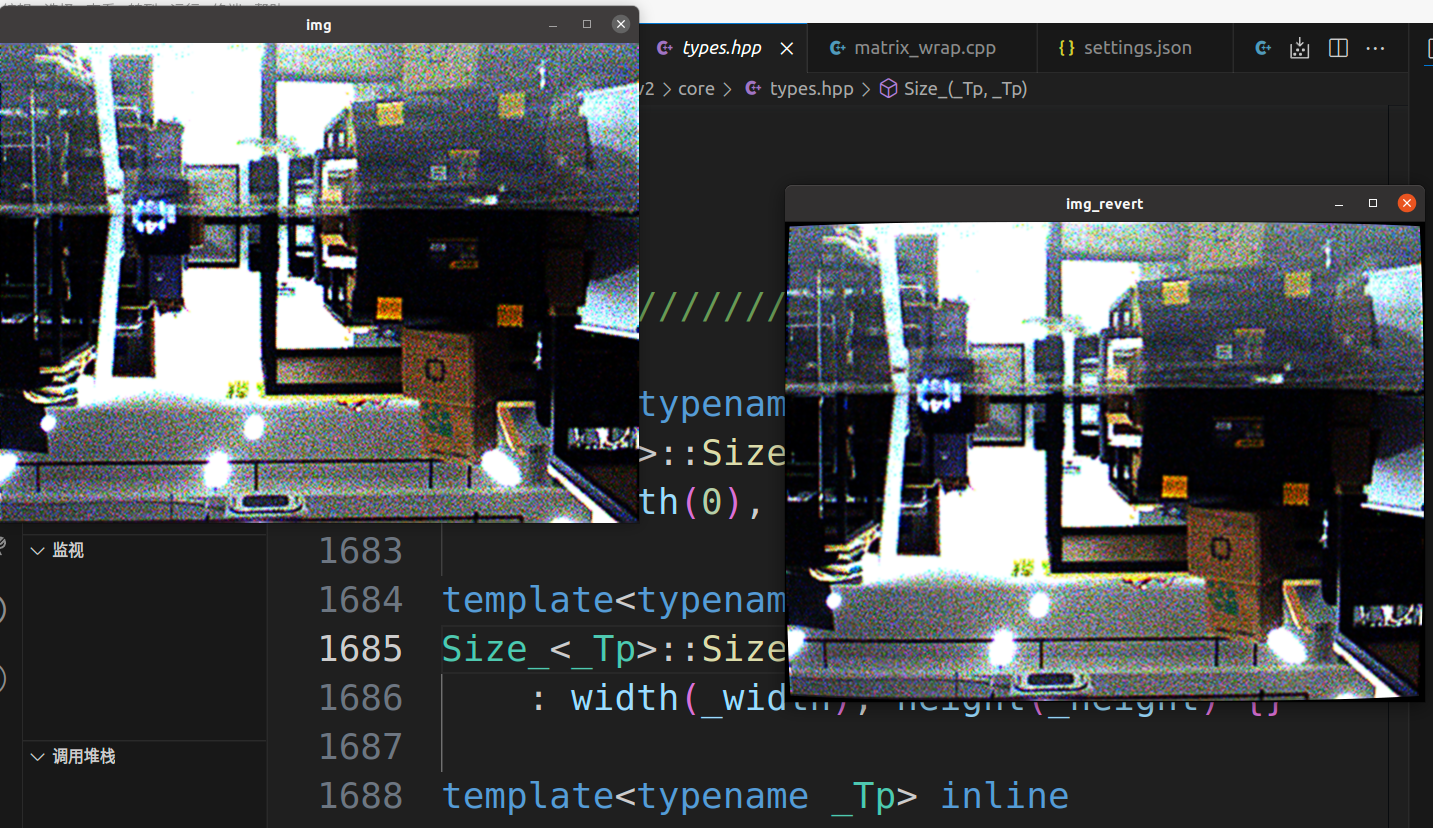Click the 'width' initializer on line 1686
The height and width of the screenshot is (828, 1433).
tap(624, 698)
